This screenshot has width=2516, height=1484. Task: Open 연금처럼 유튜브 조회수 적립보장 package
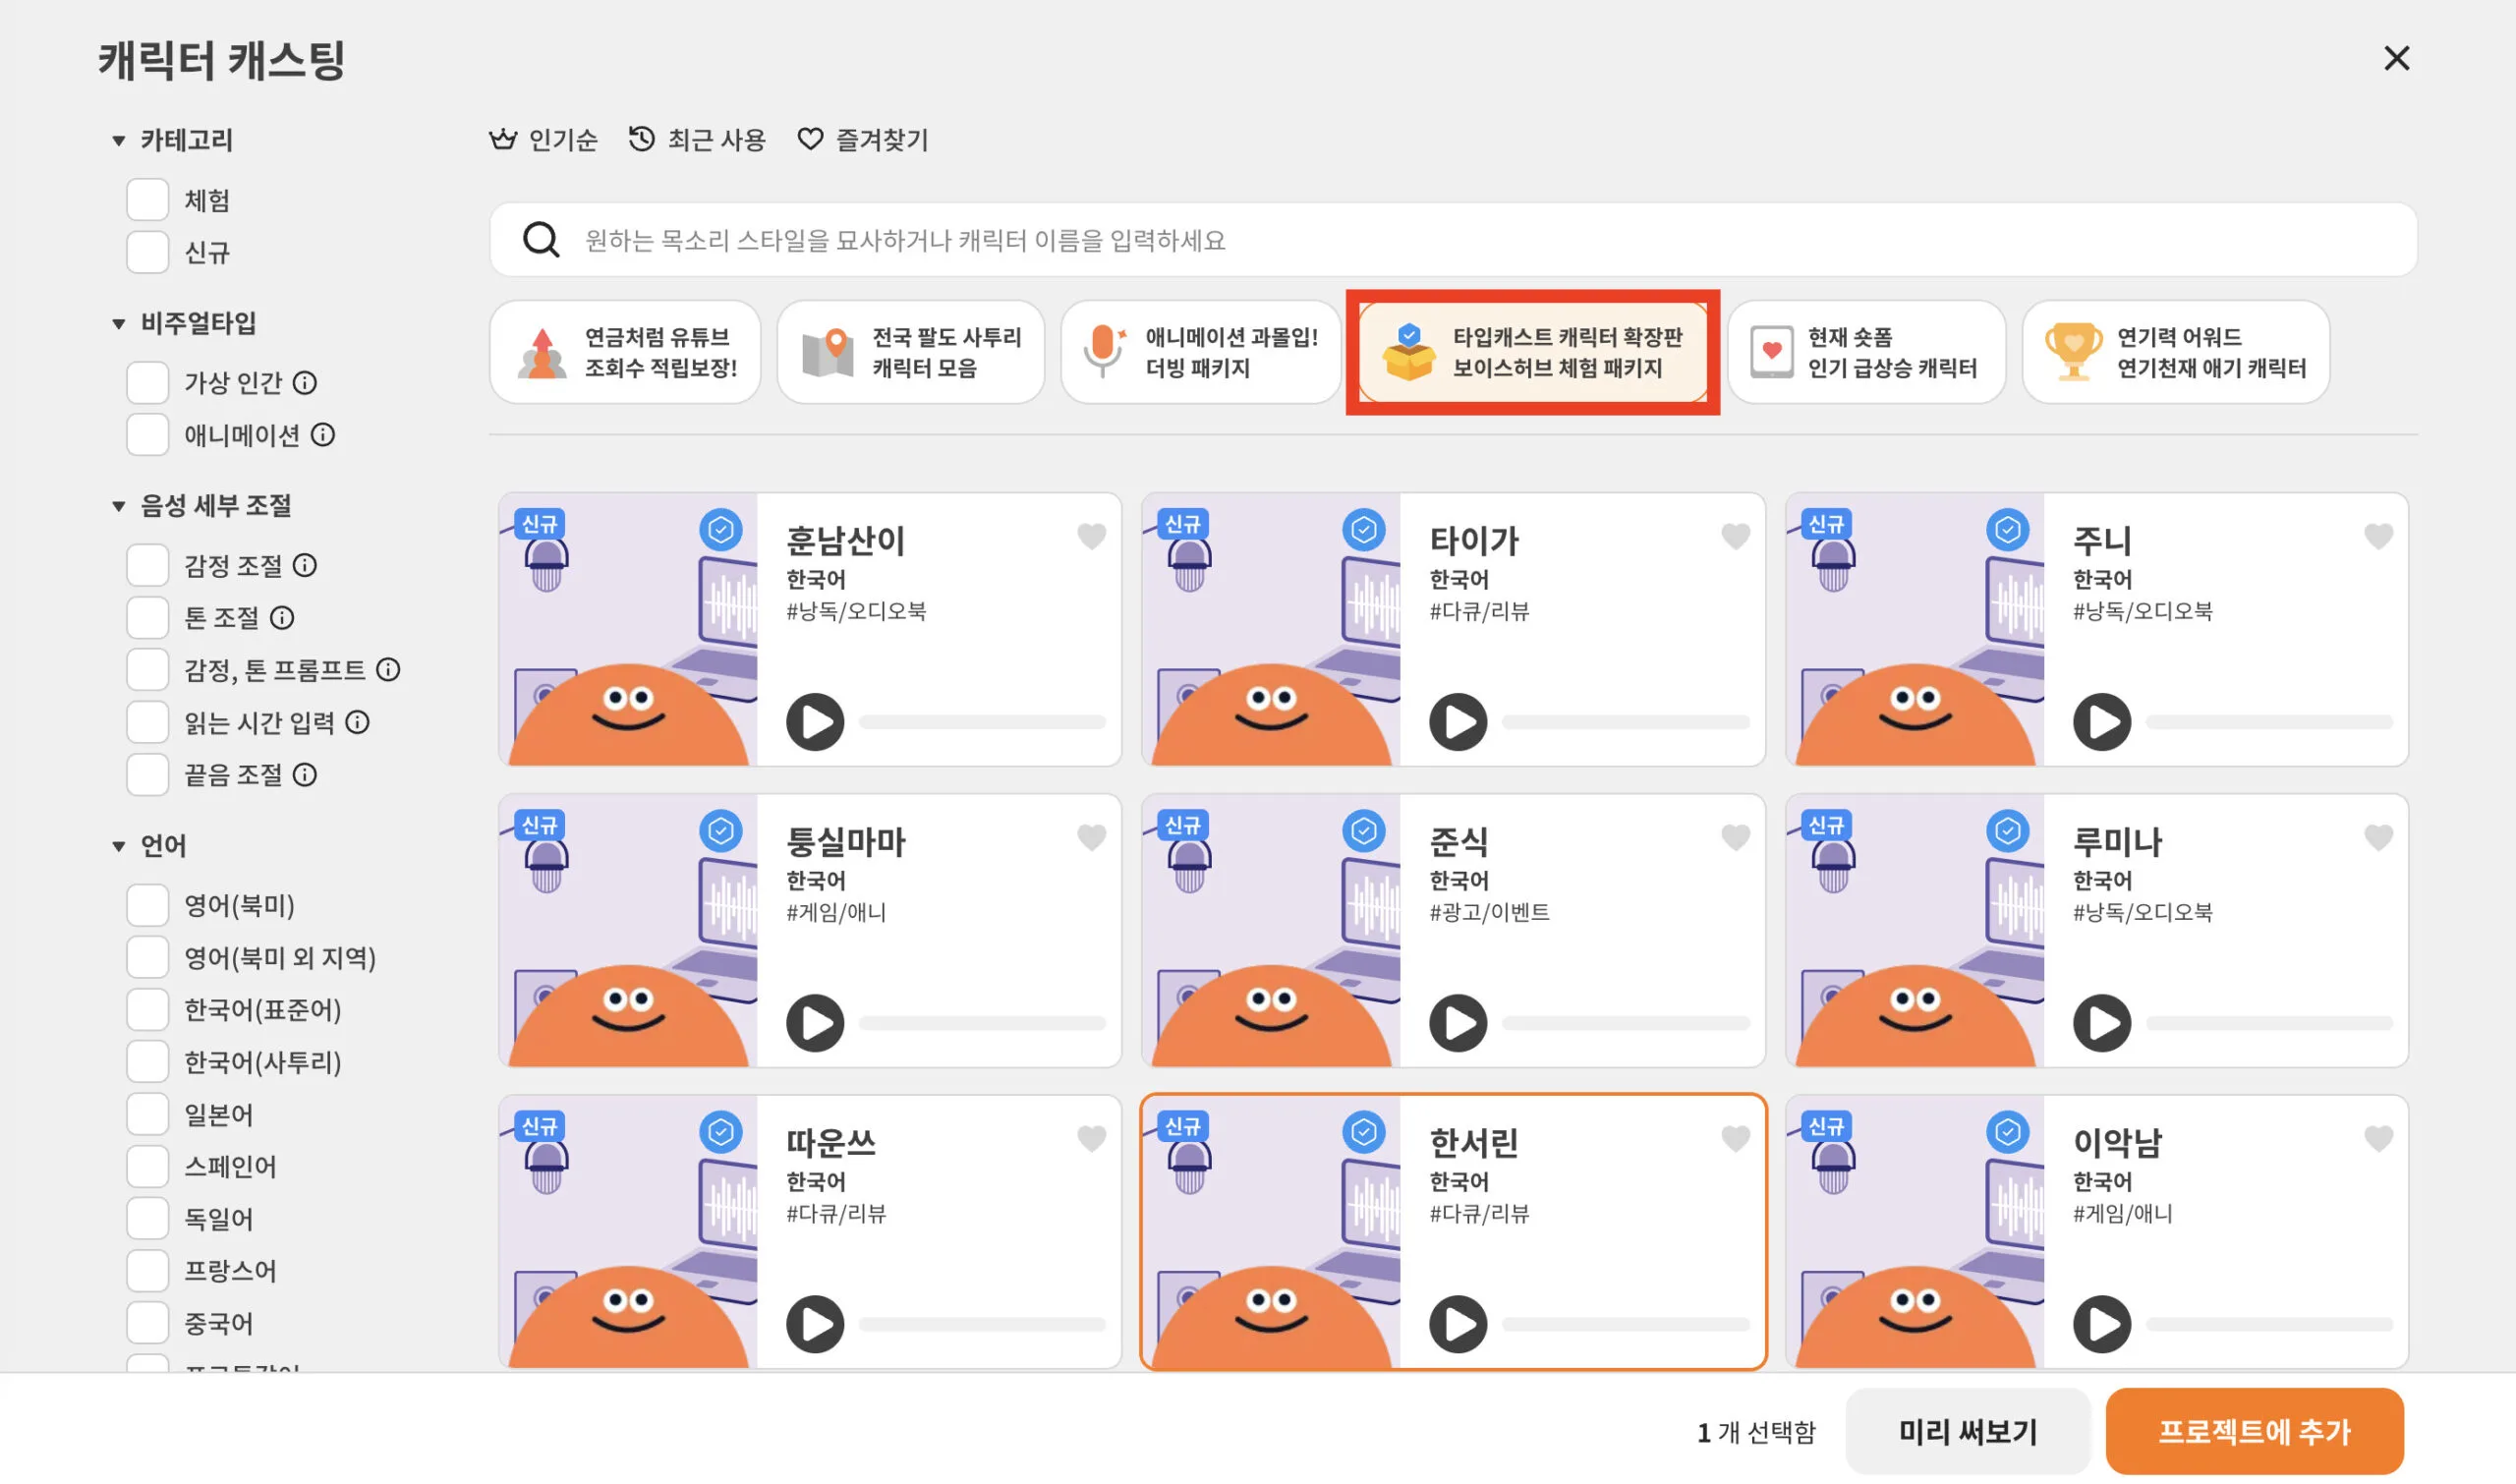coord(625,352)
